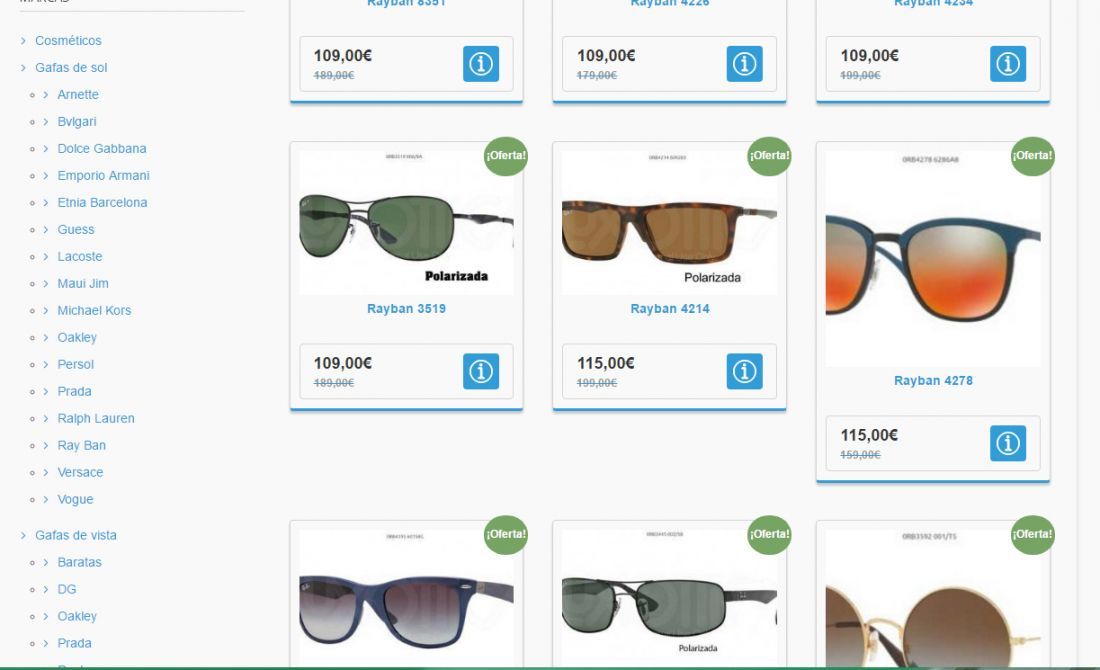Click the ¡Oferta! badge on Rayban 4214
Viewport: 1100px width, 670px height.
pyautogui.click(x=770, y=156)
